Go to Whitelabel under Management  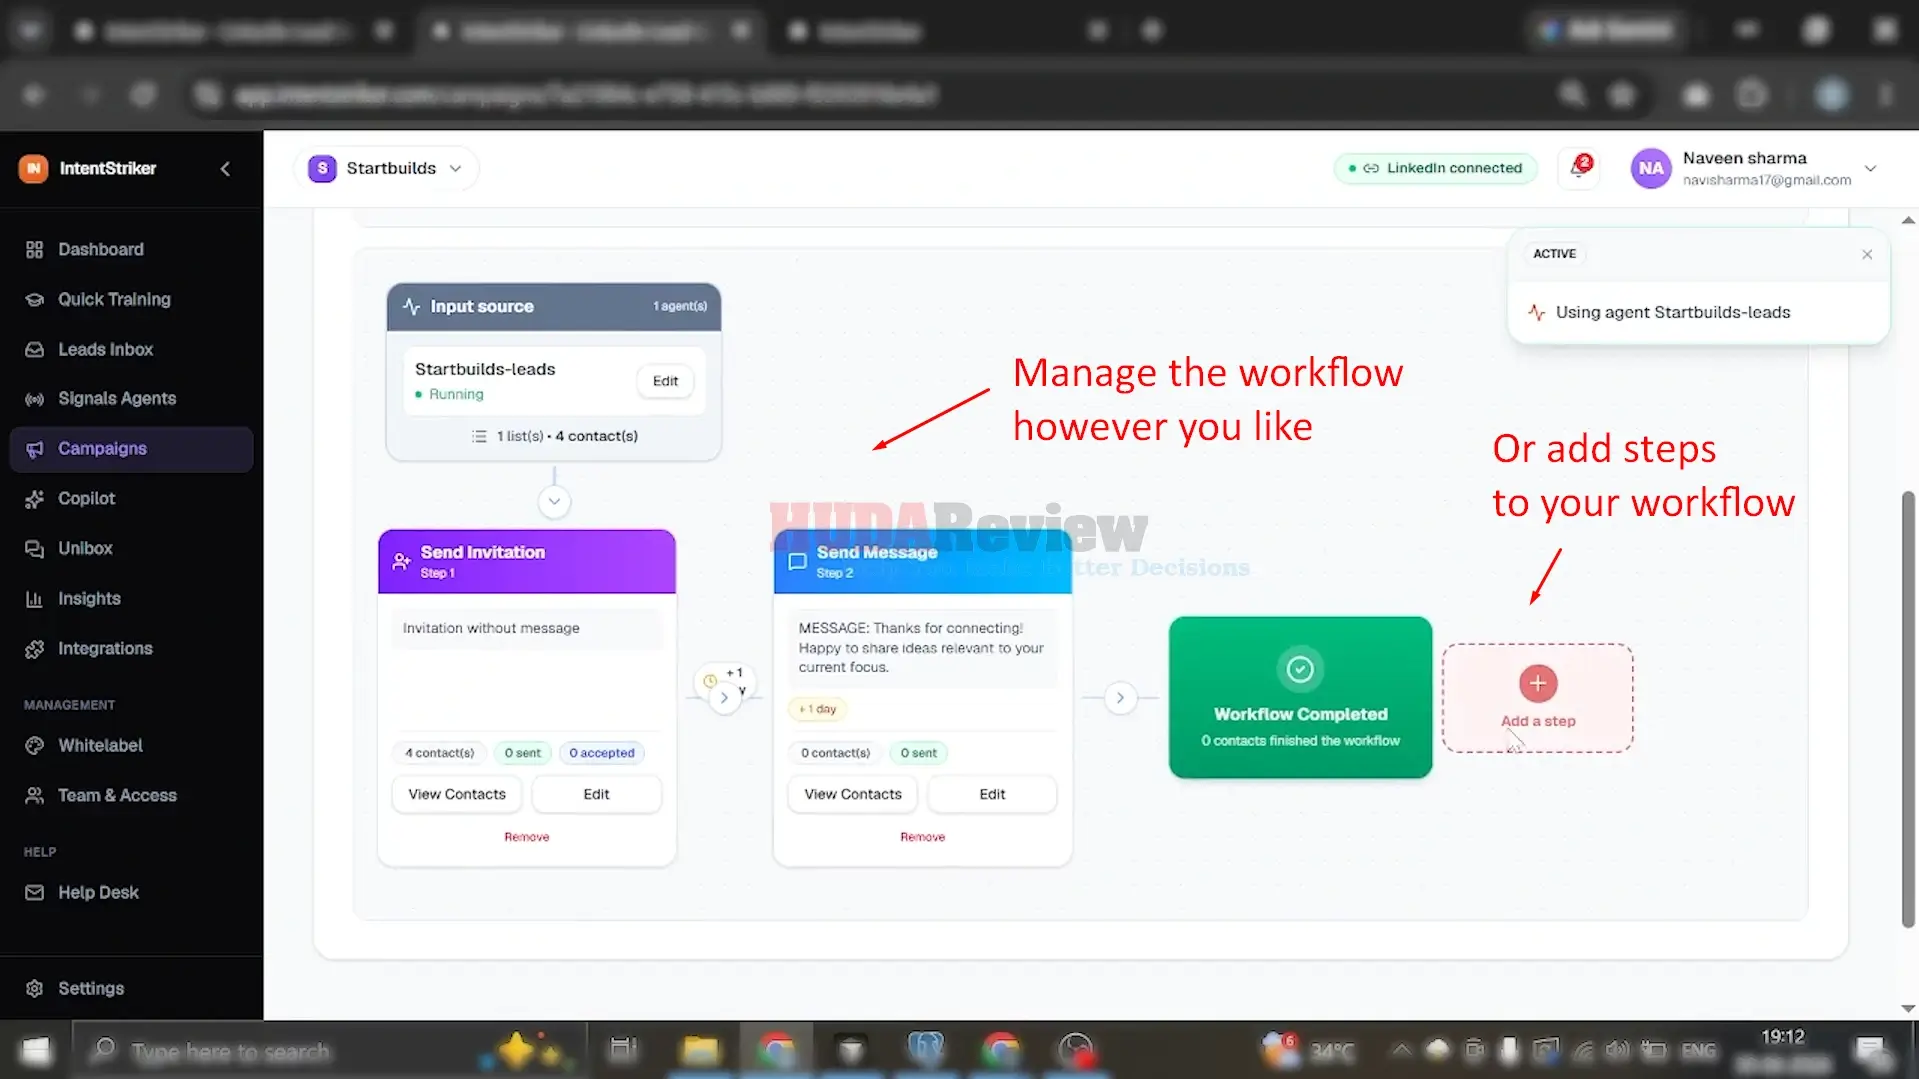click(131, 746)
